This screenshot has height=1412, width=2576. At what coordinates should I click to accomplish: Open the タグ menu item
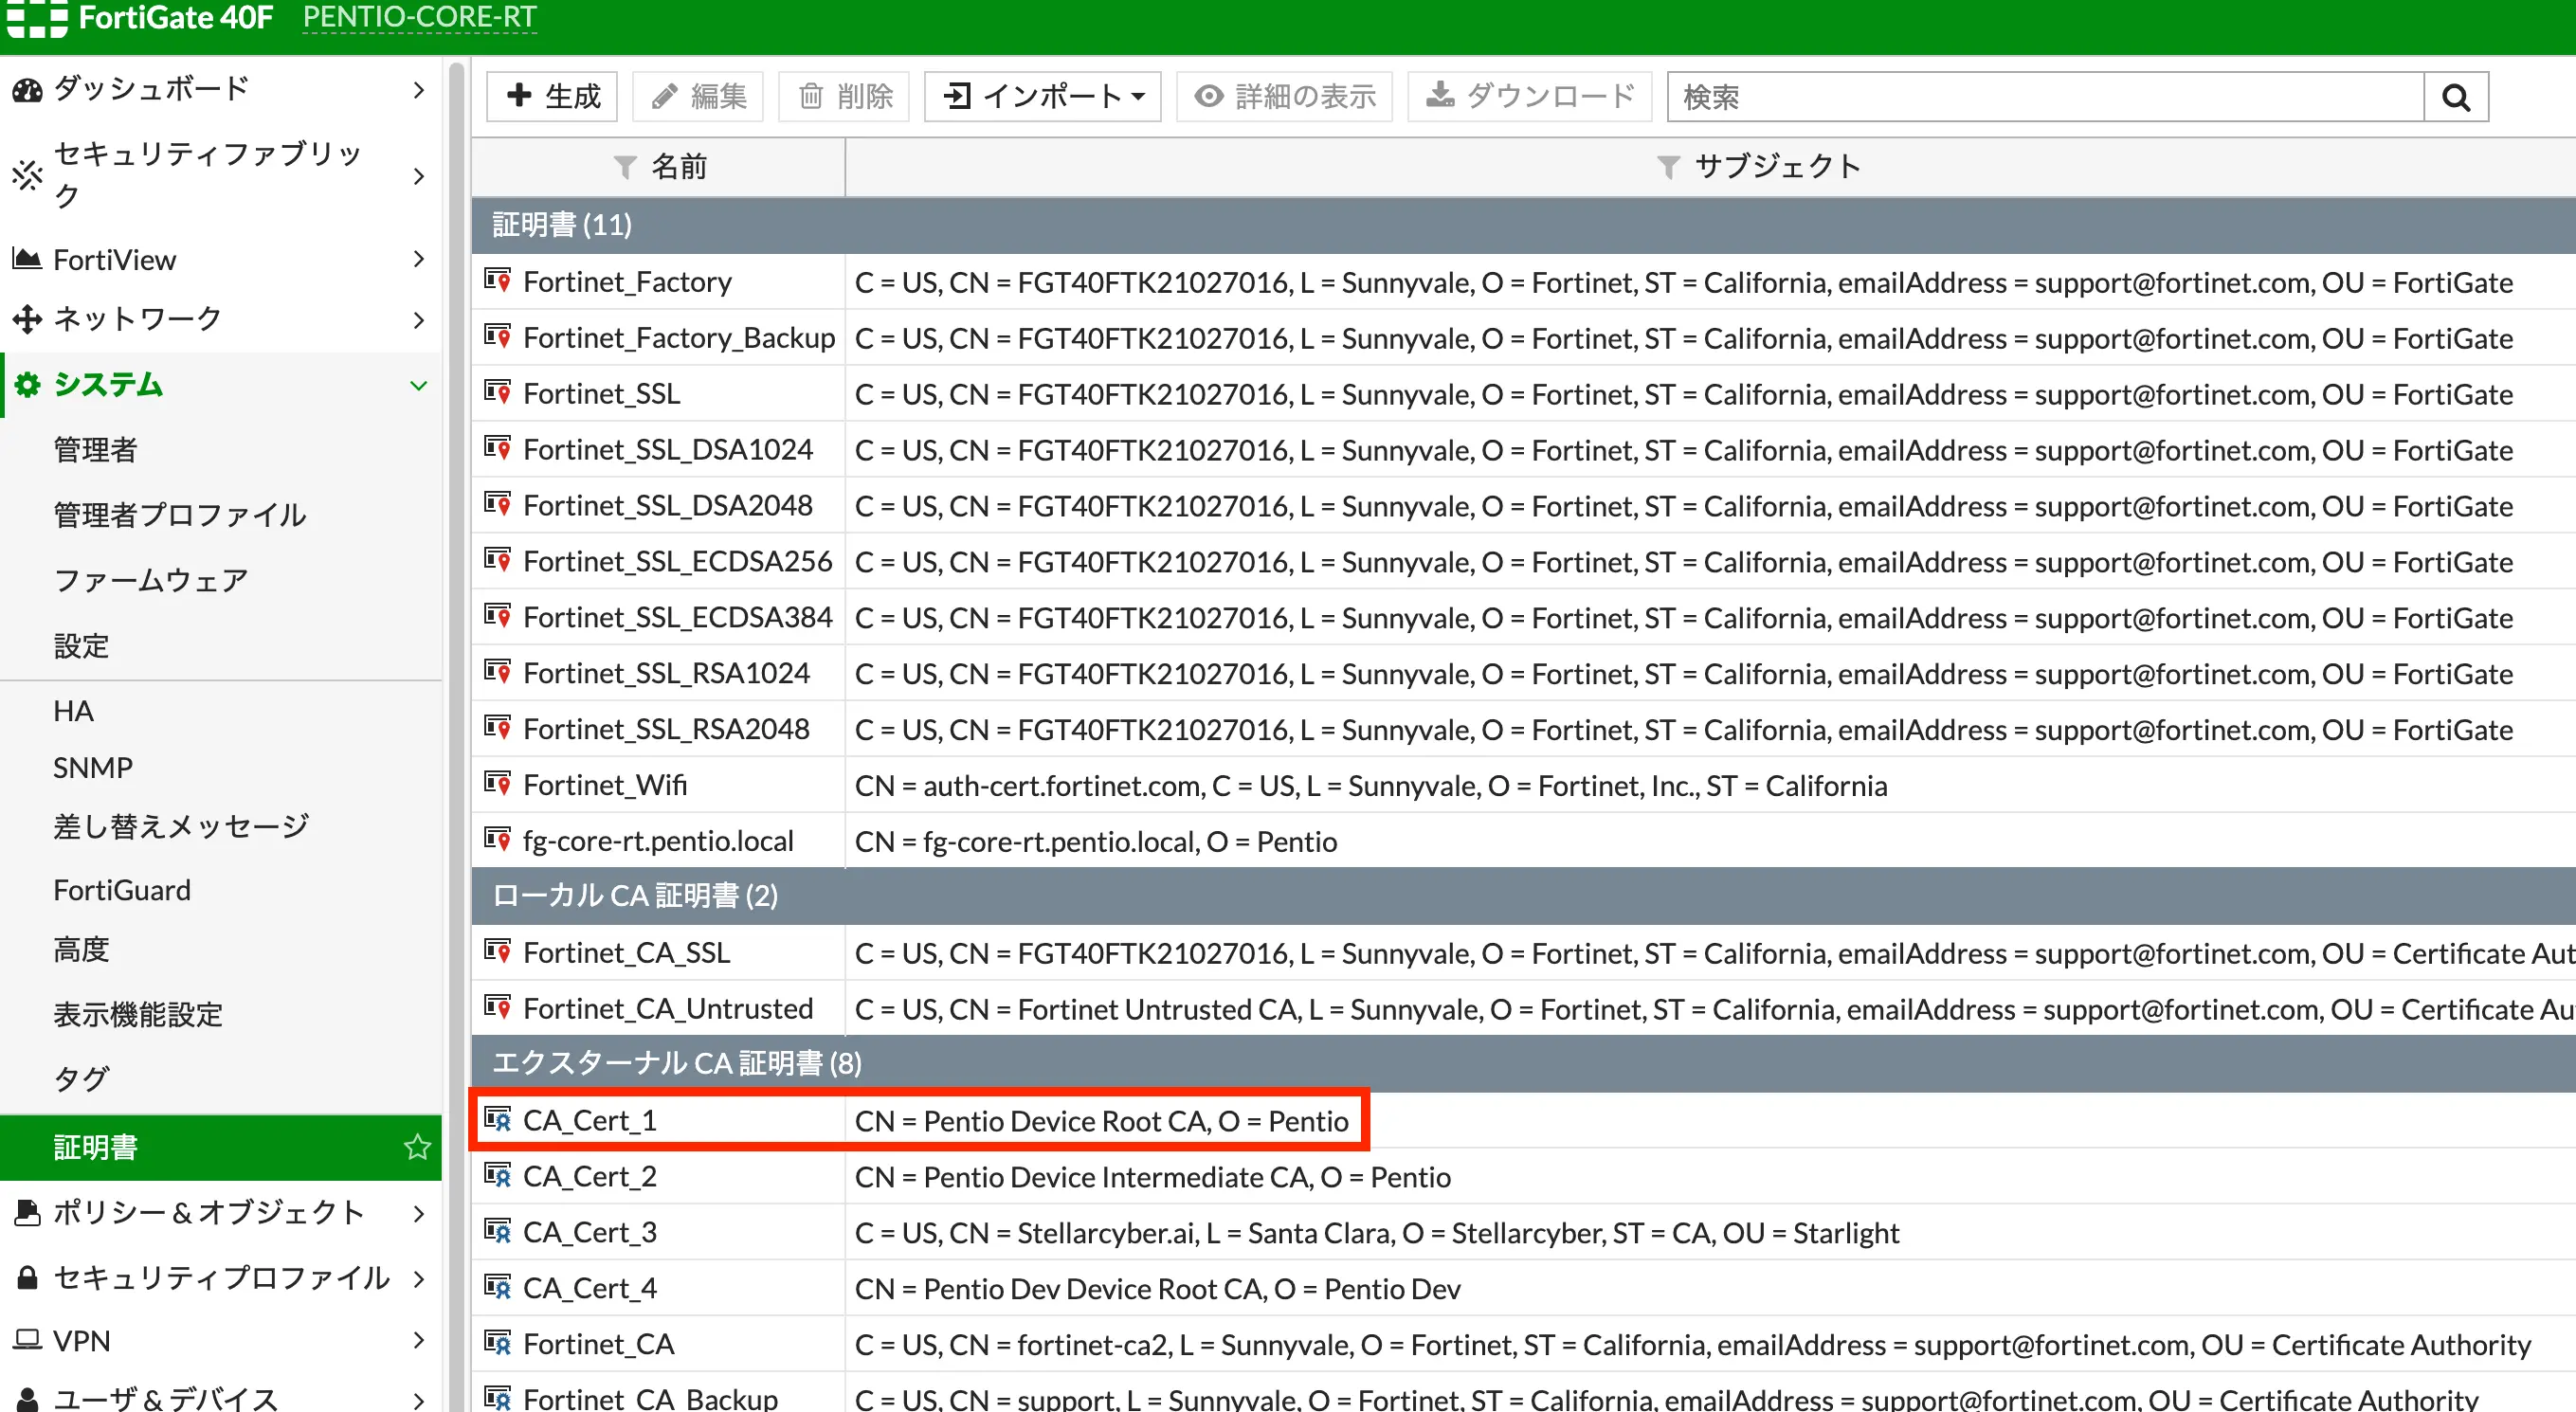pos(81,1078)
